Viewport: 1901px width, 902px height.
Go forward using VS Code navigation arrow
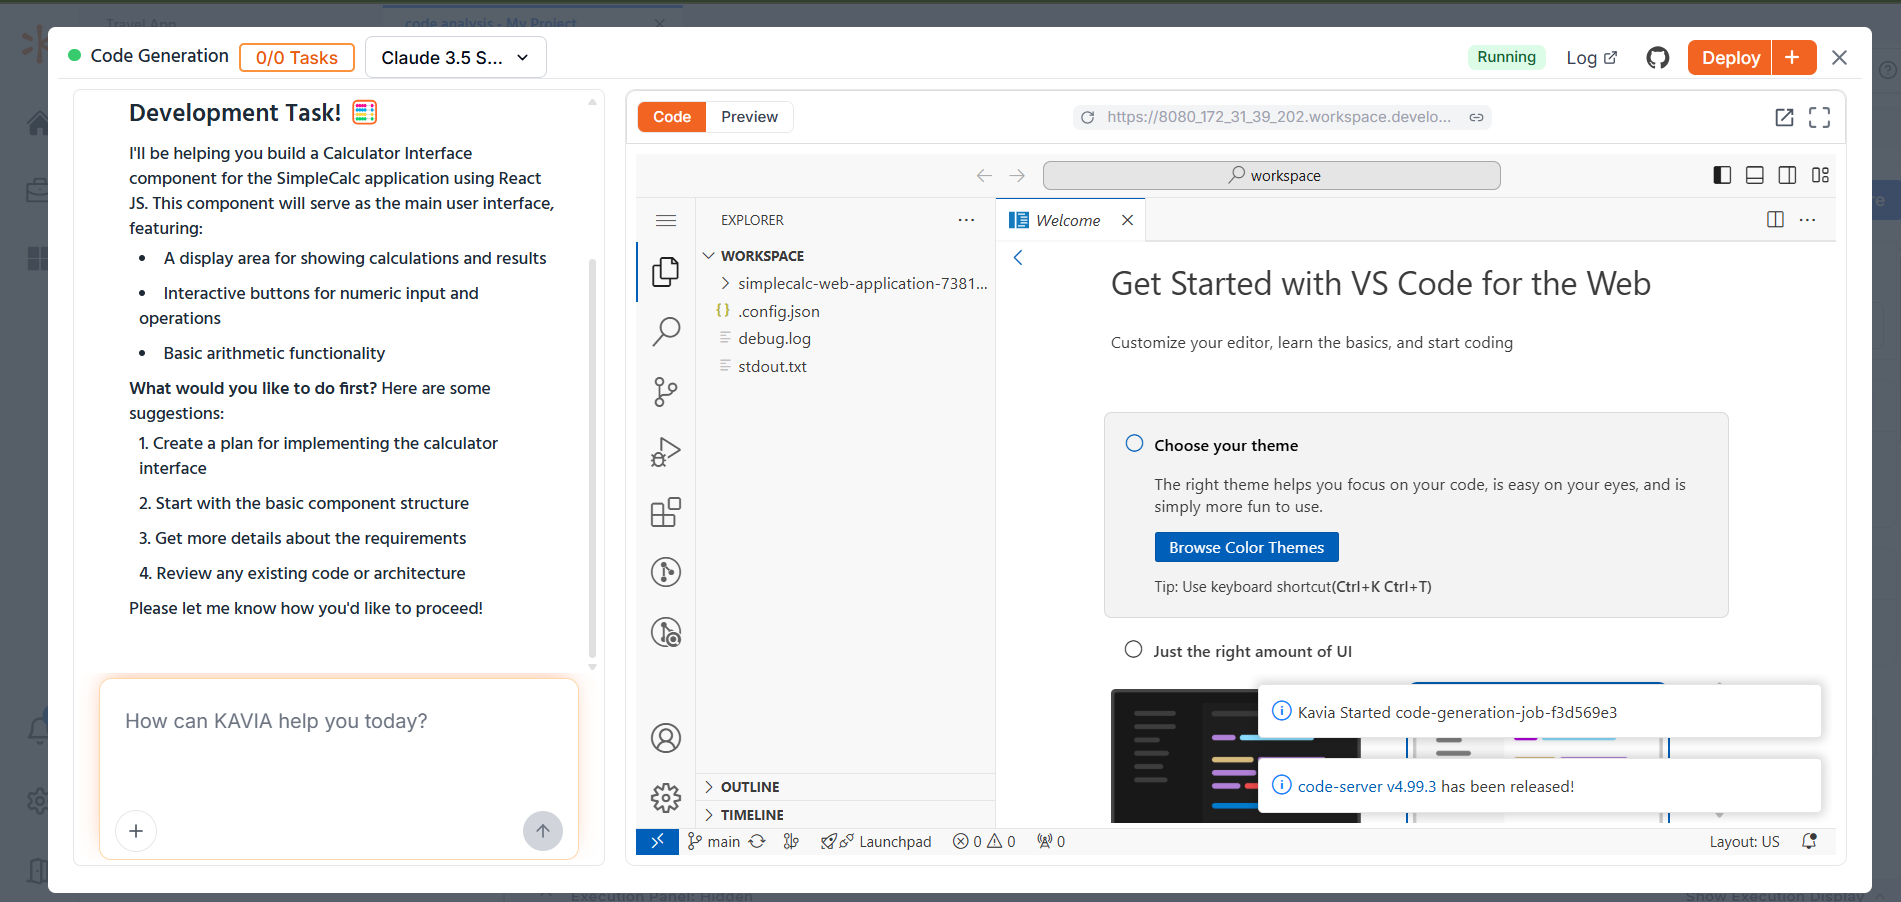click(1017, 176)
